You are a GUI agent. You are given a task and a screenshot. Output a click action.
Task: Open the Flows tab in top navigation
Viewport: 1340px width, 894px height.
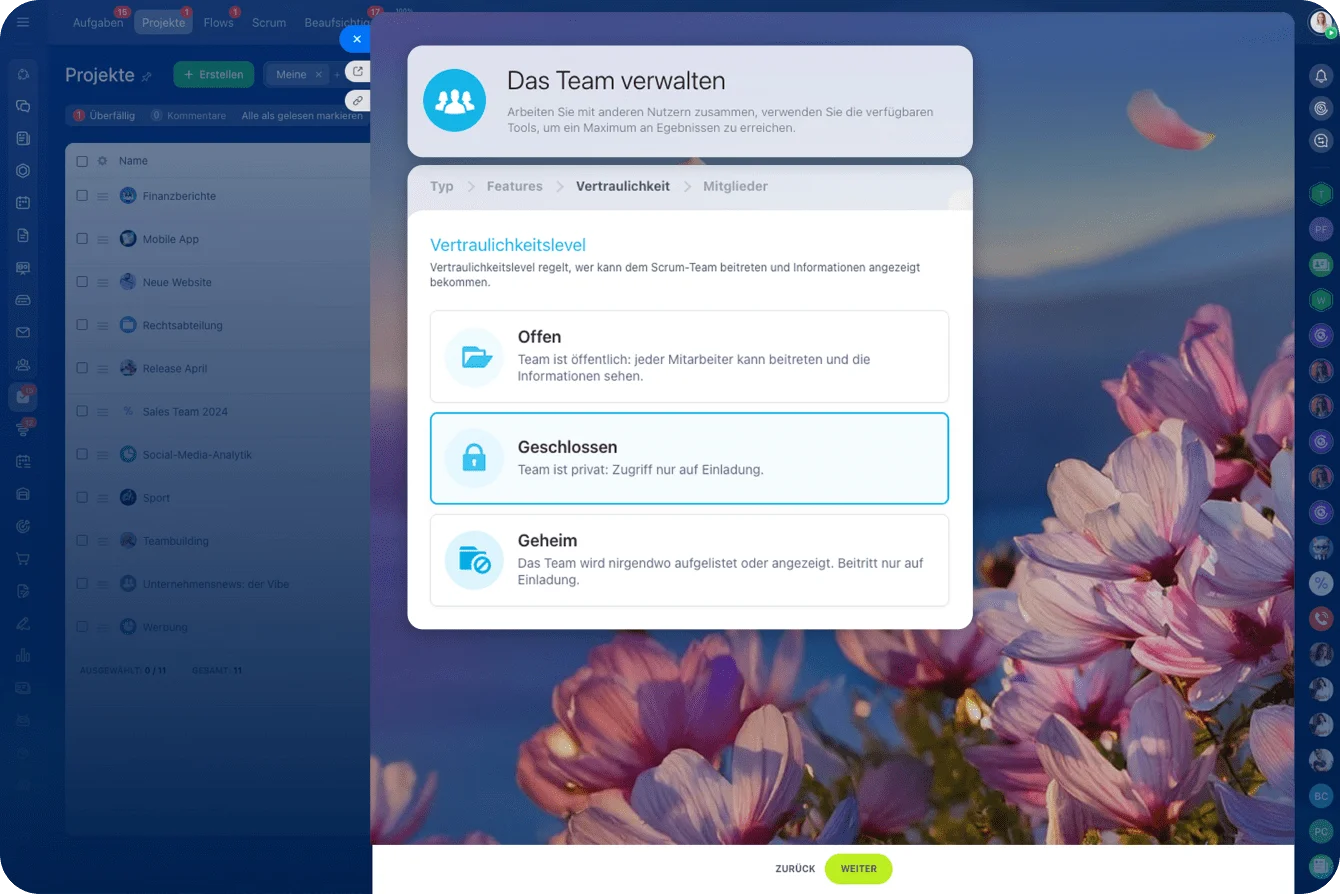click(x=218, y=22)
